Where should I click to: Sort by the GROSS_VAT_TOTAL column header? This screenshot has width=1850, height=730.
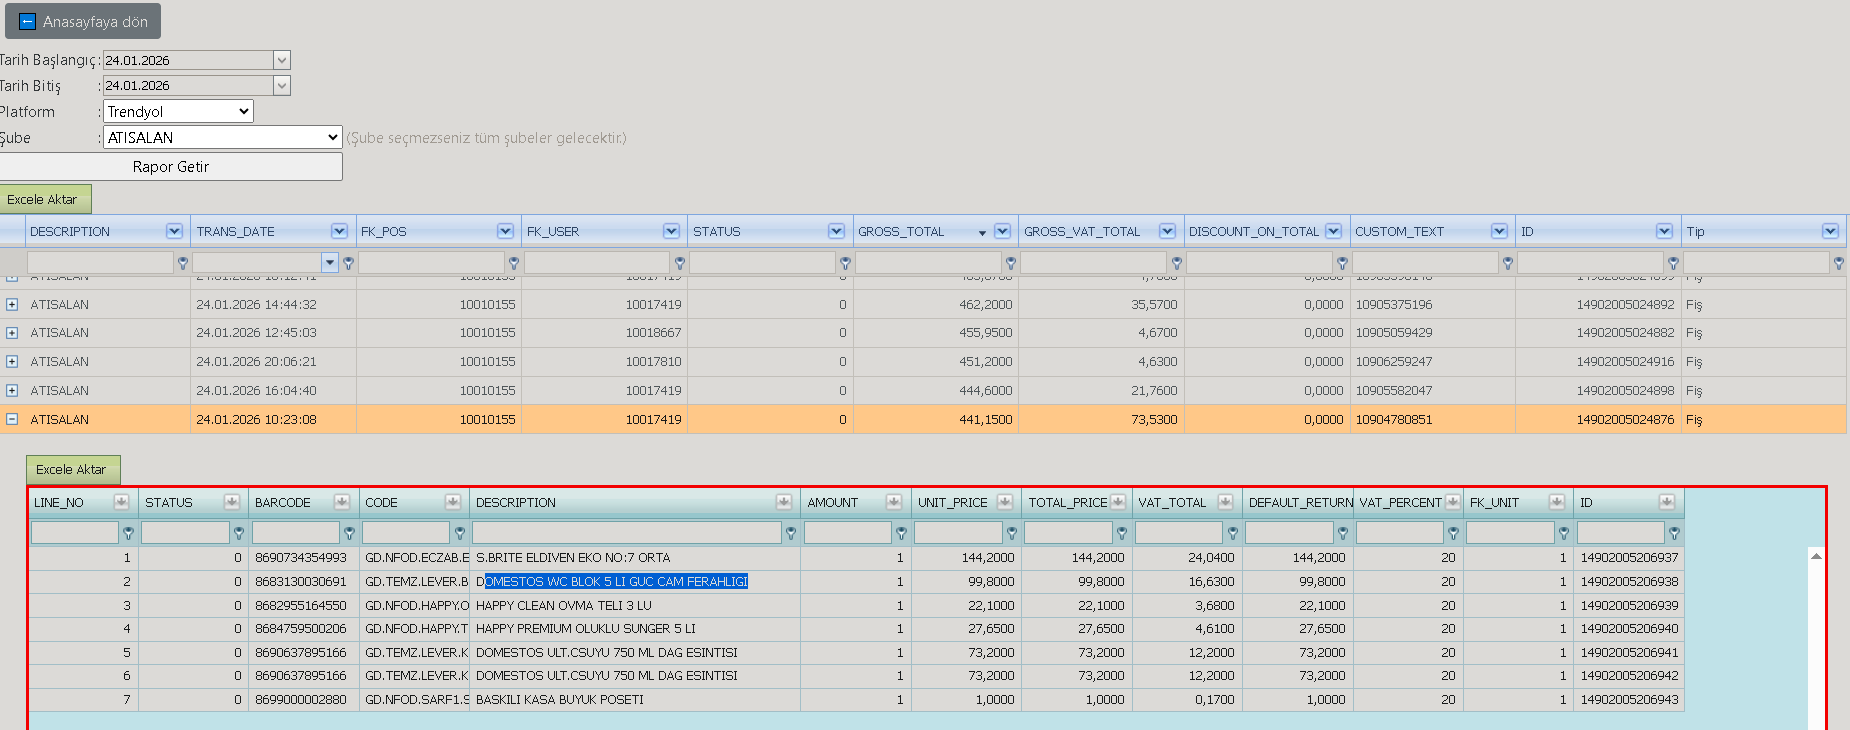coord(1082,231)
